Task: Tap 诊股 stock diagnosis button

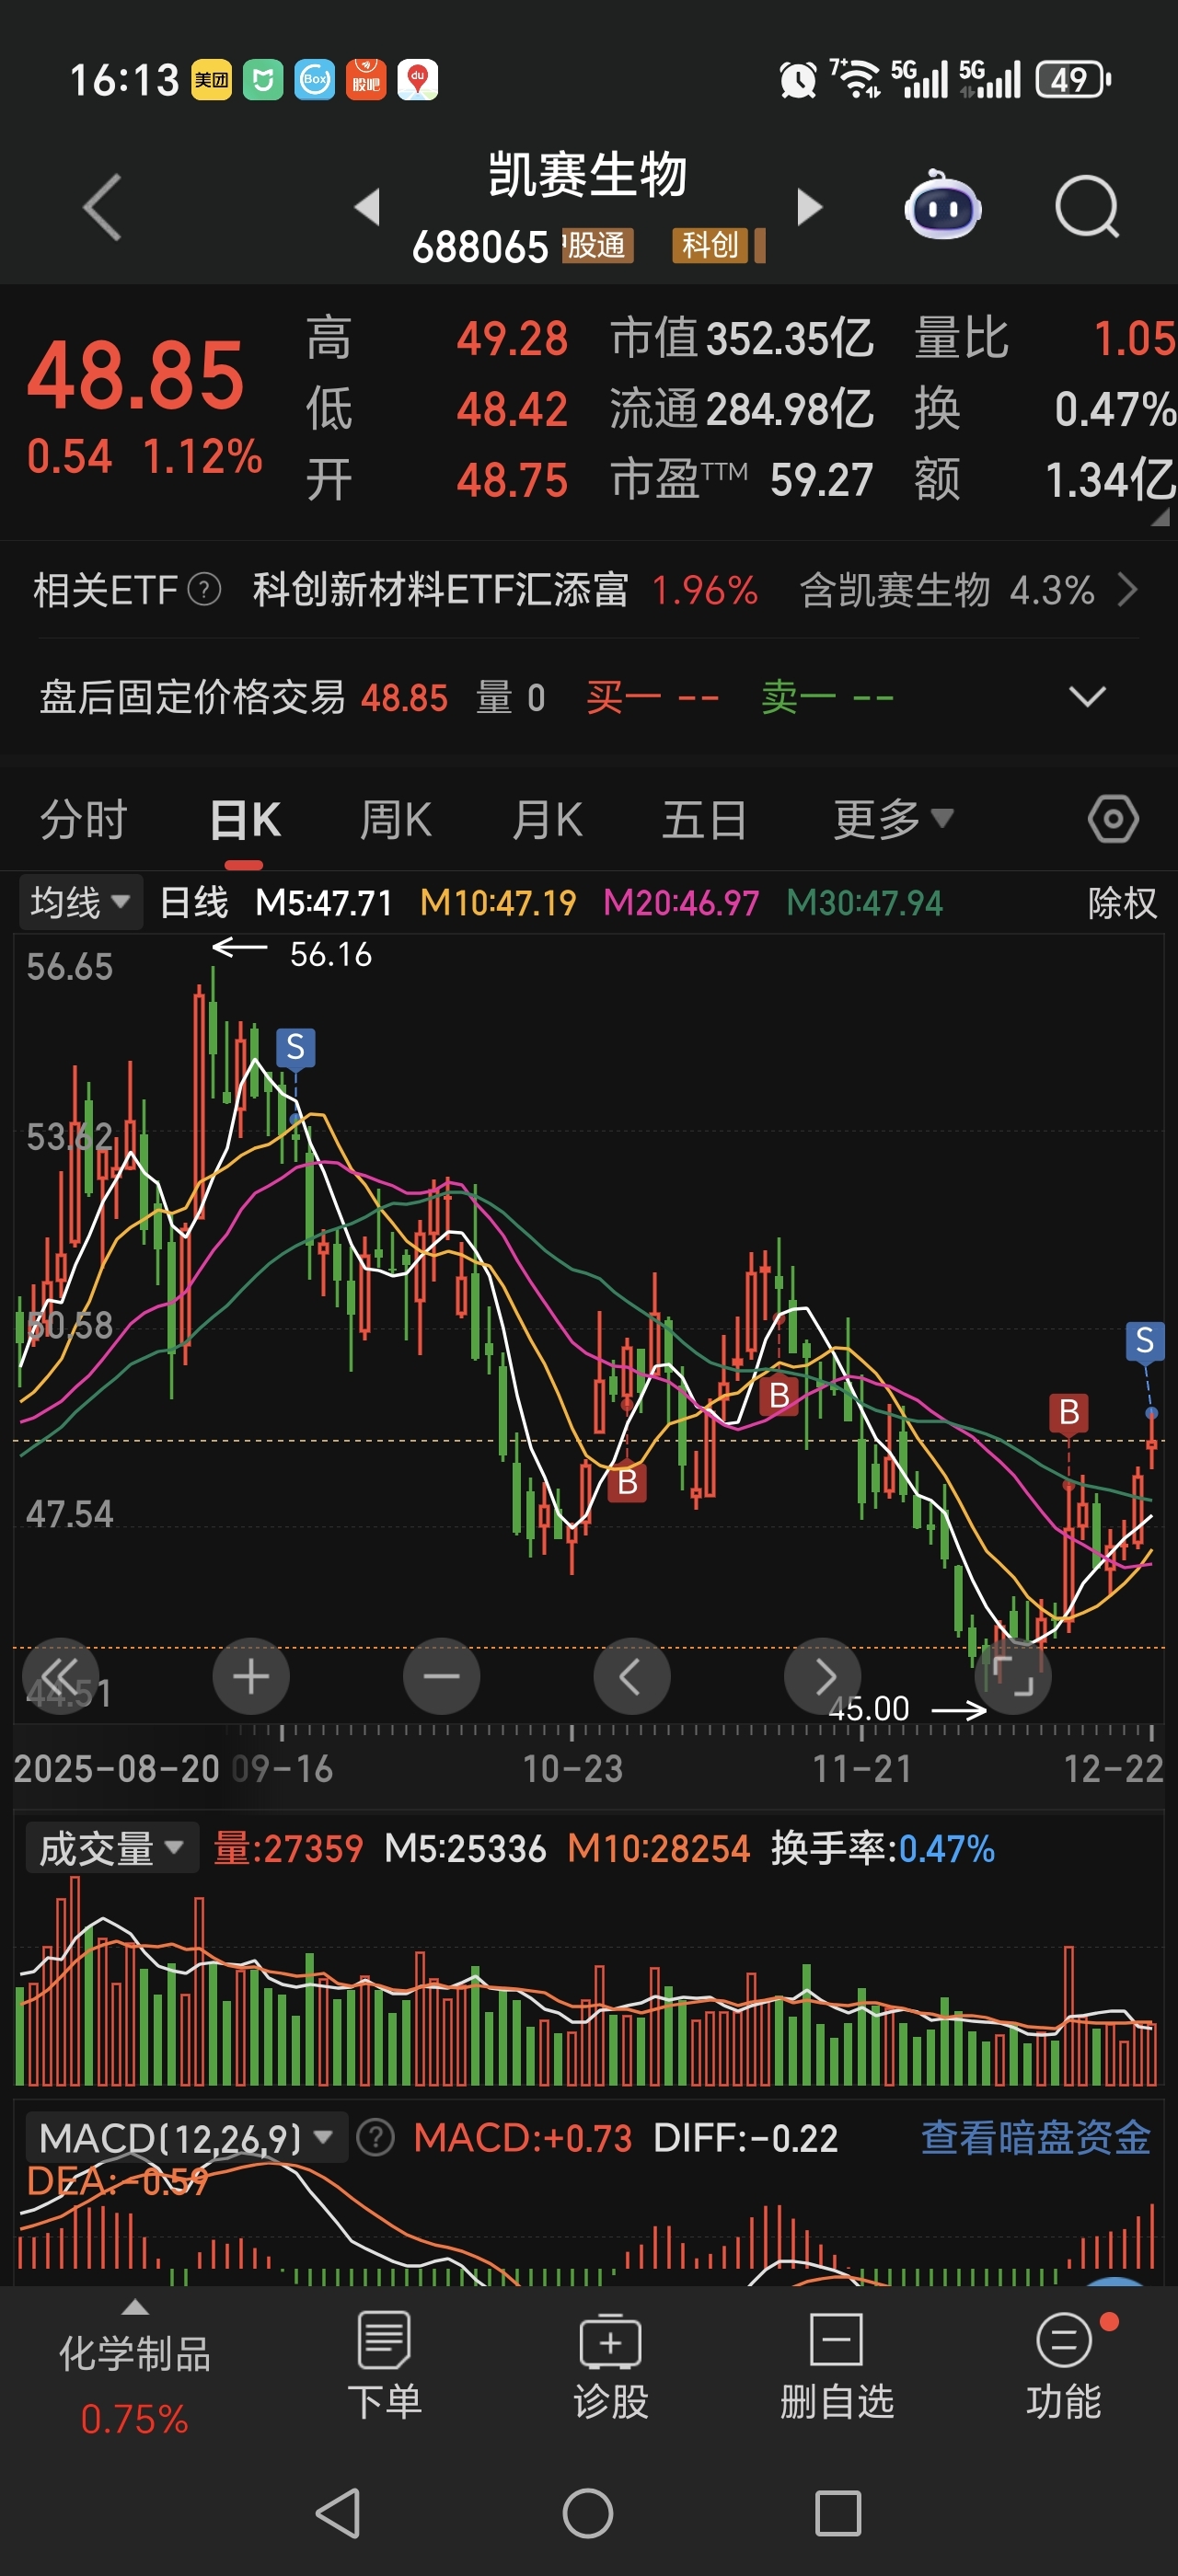Action: pyautogui.click(x=610, y=2368)
